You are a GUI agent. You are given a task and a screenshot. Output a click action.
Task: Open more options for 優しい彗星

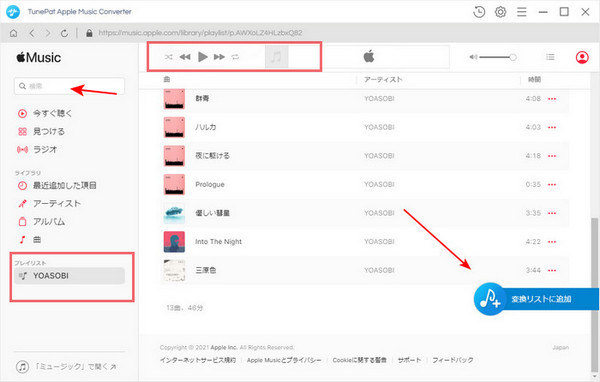coord(552,213)
